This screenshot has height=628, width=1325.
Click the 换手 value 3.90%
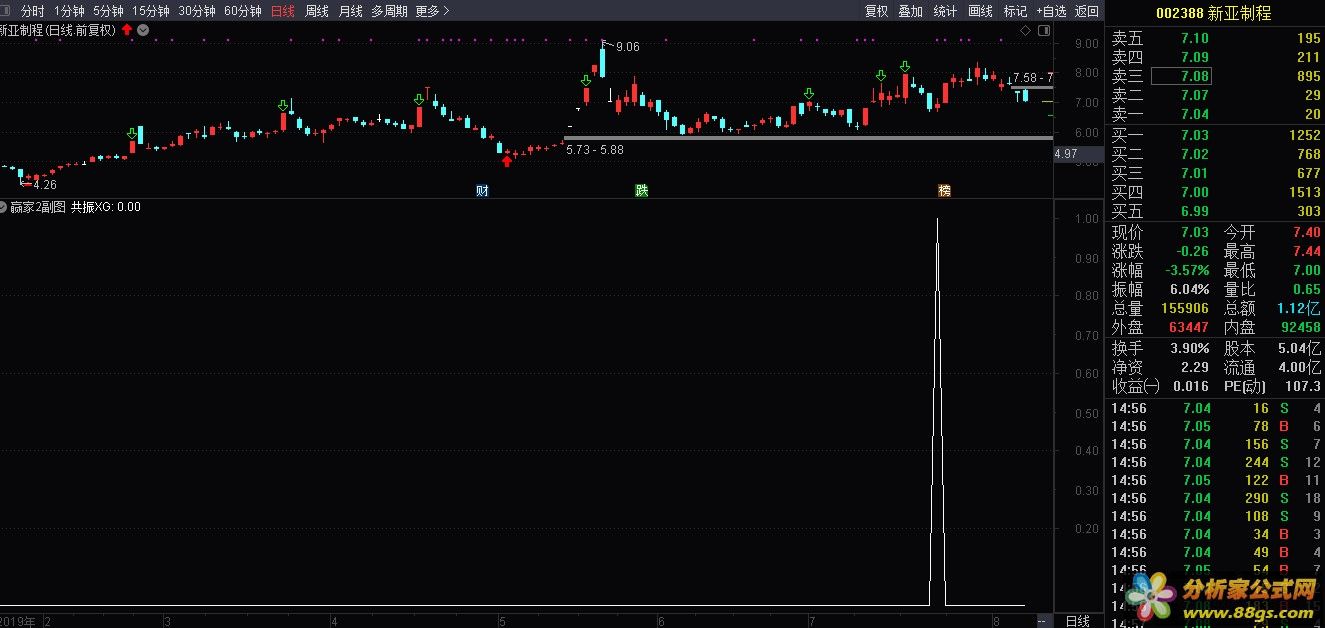click(x=1189, y=348)
